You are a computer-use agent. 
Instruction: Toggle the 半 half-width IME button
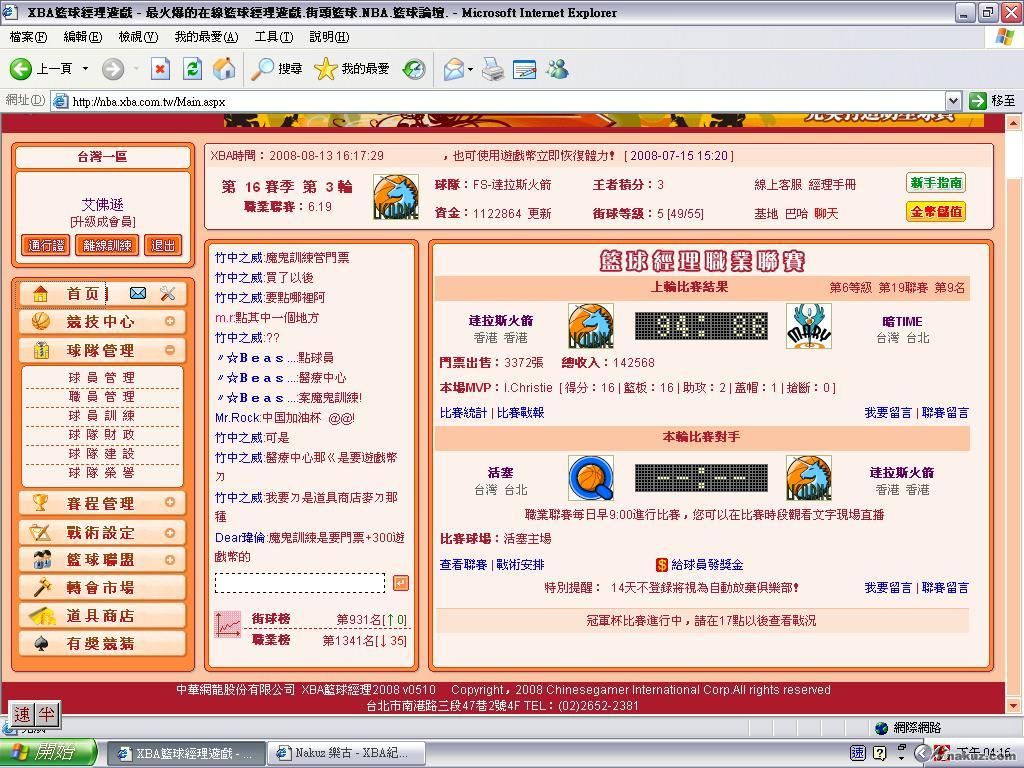pos(46,714)
